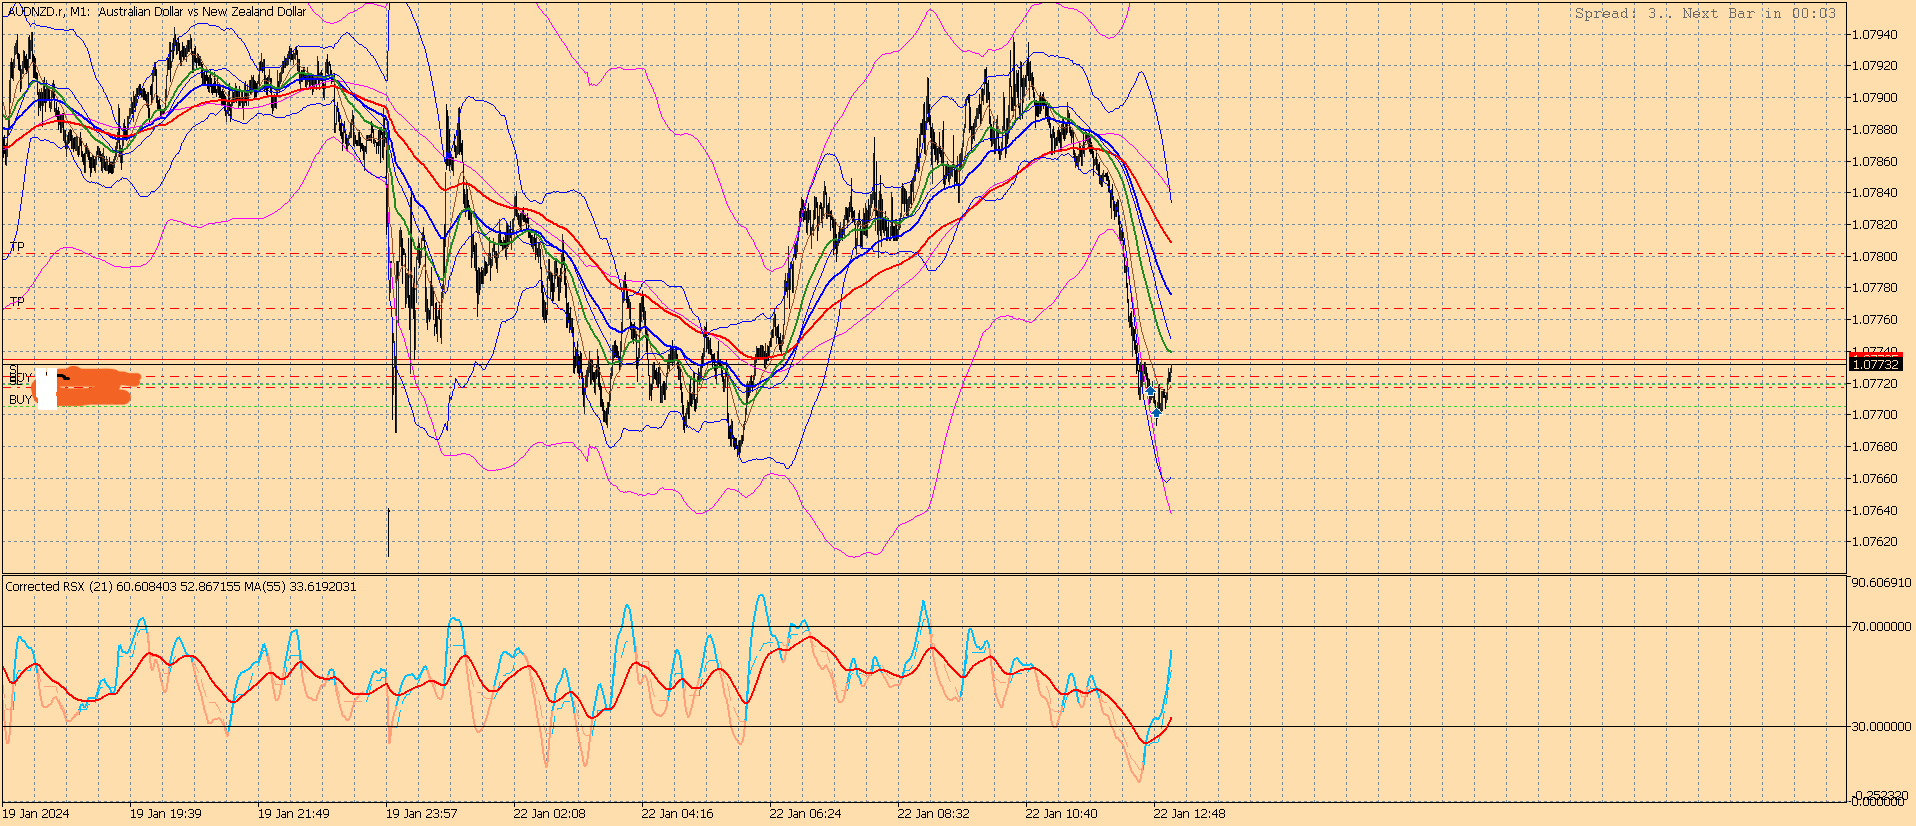Select the current price tag 1.07732
The height and width of the screenshot is (826, 1916).
tap(1876, 364)
